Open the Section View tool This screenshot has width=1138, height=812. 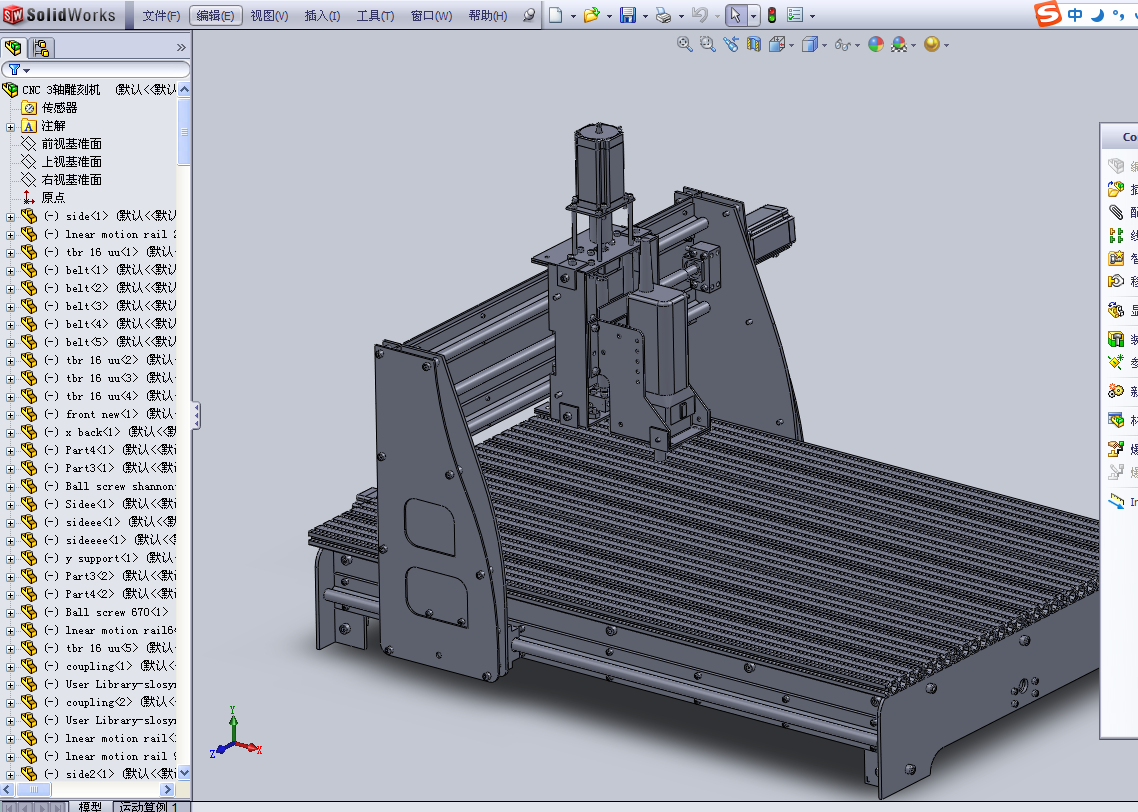coord(754,44)
